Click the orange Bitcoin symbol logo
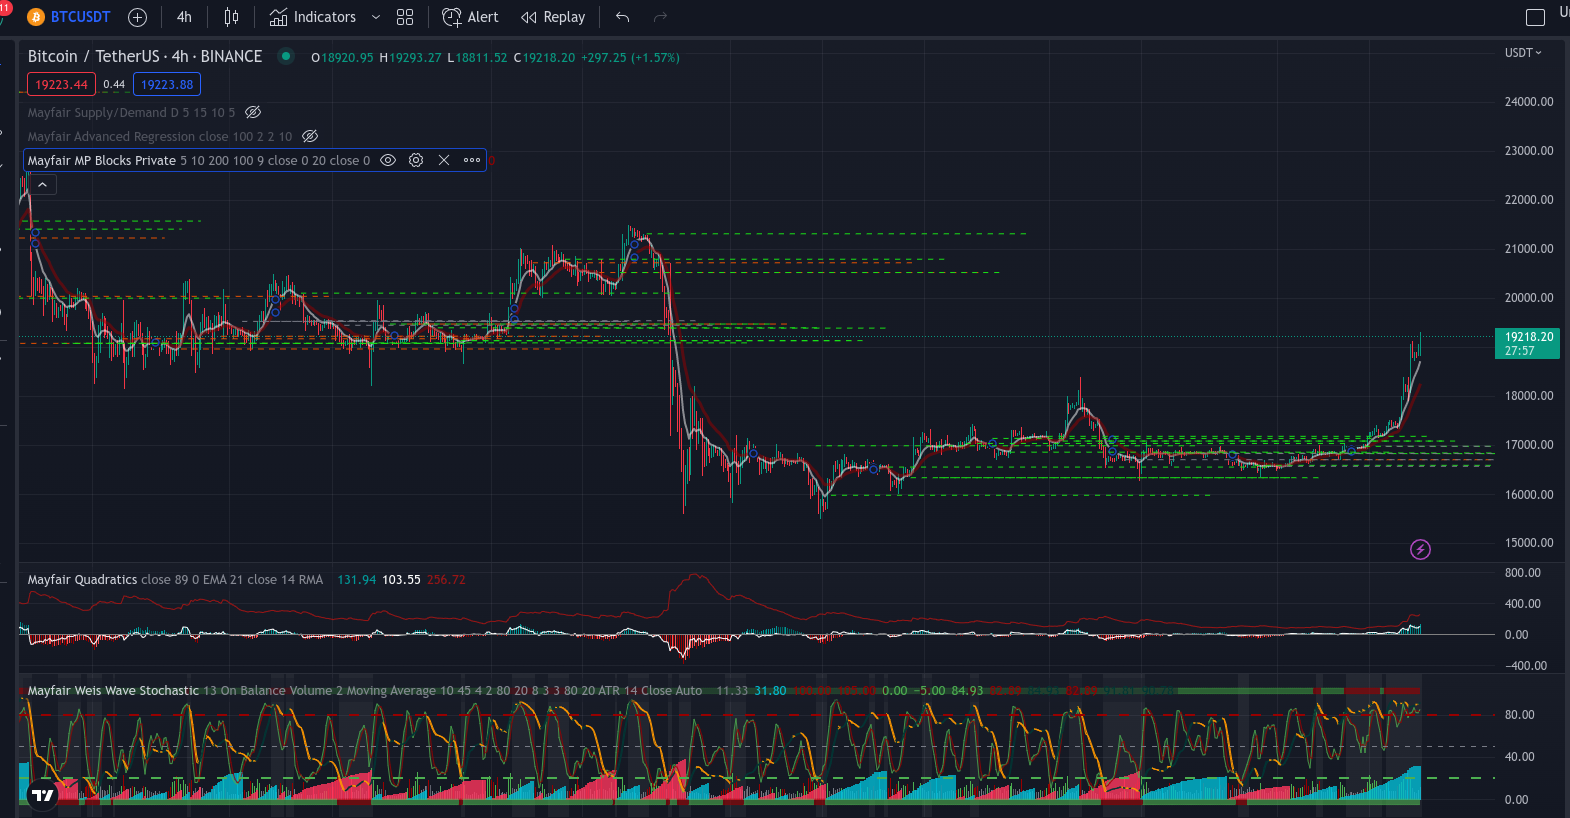The width and height of the screenshot is (1570, 818). click(36, 17)
